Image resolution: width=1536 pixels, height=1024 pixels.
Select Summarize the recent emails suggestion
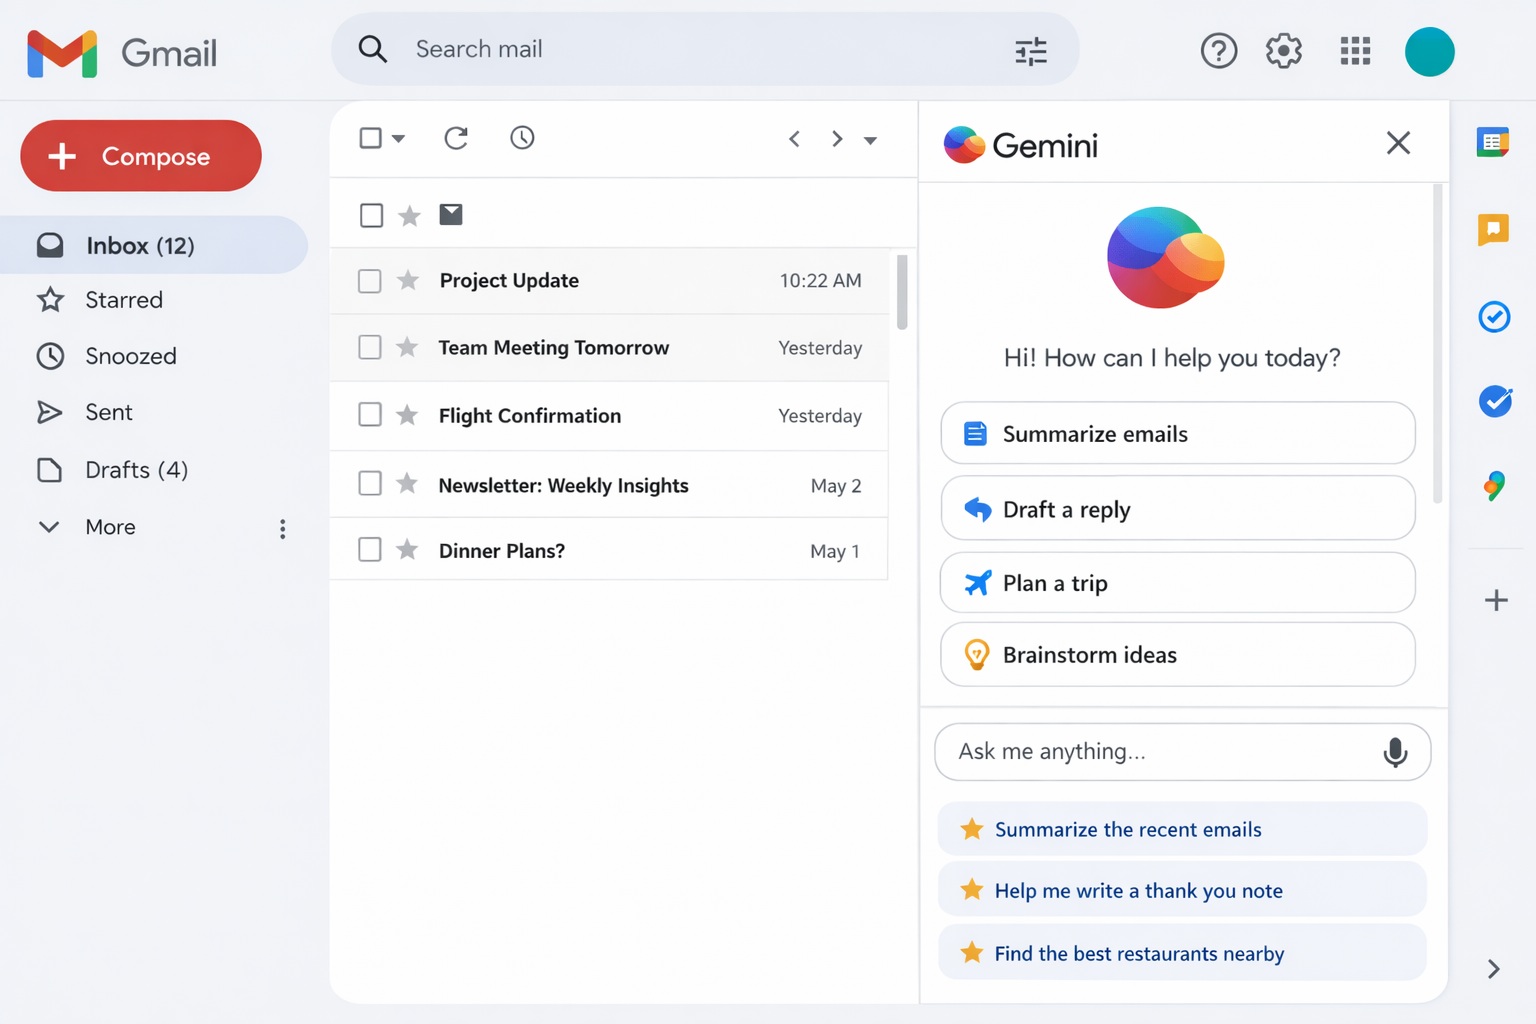click(x=1182, y=829)
